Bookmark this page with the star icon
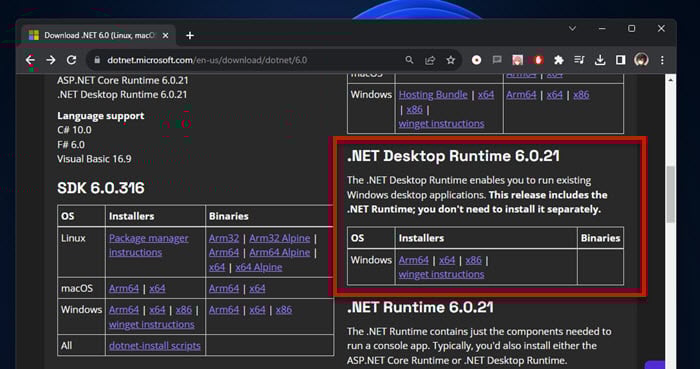700x369 pixels. tap(451, 60)
